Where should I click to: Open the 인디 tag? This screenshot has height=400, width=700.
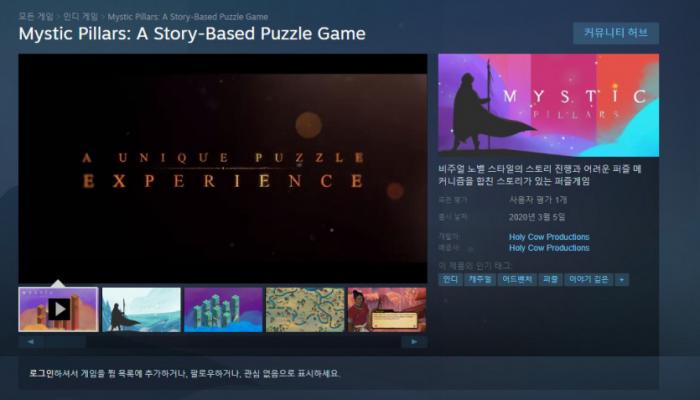point(450,280)
